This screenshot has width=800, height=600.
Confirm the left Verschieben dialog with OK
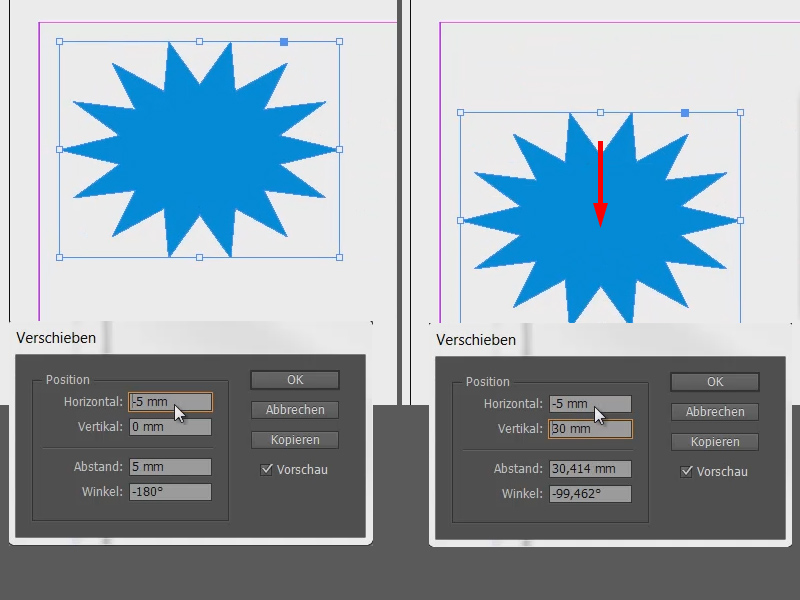295,381
